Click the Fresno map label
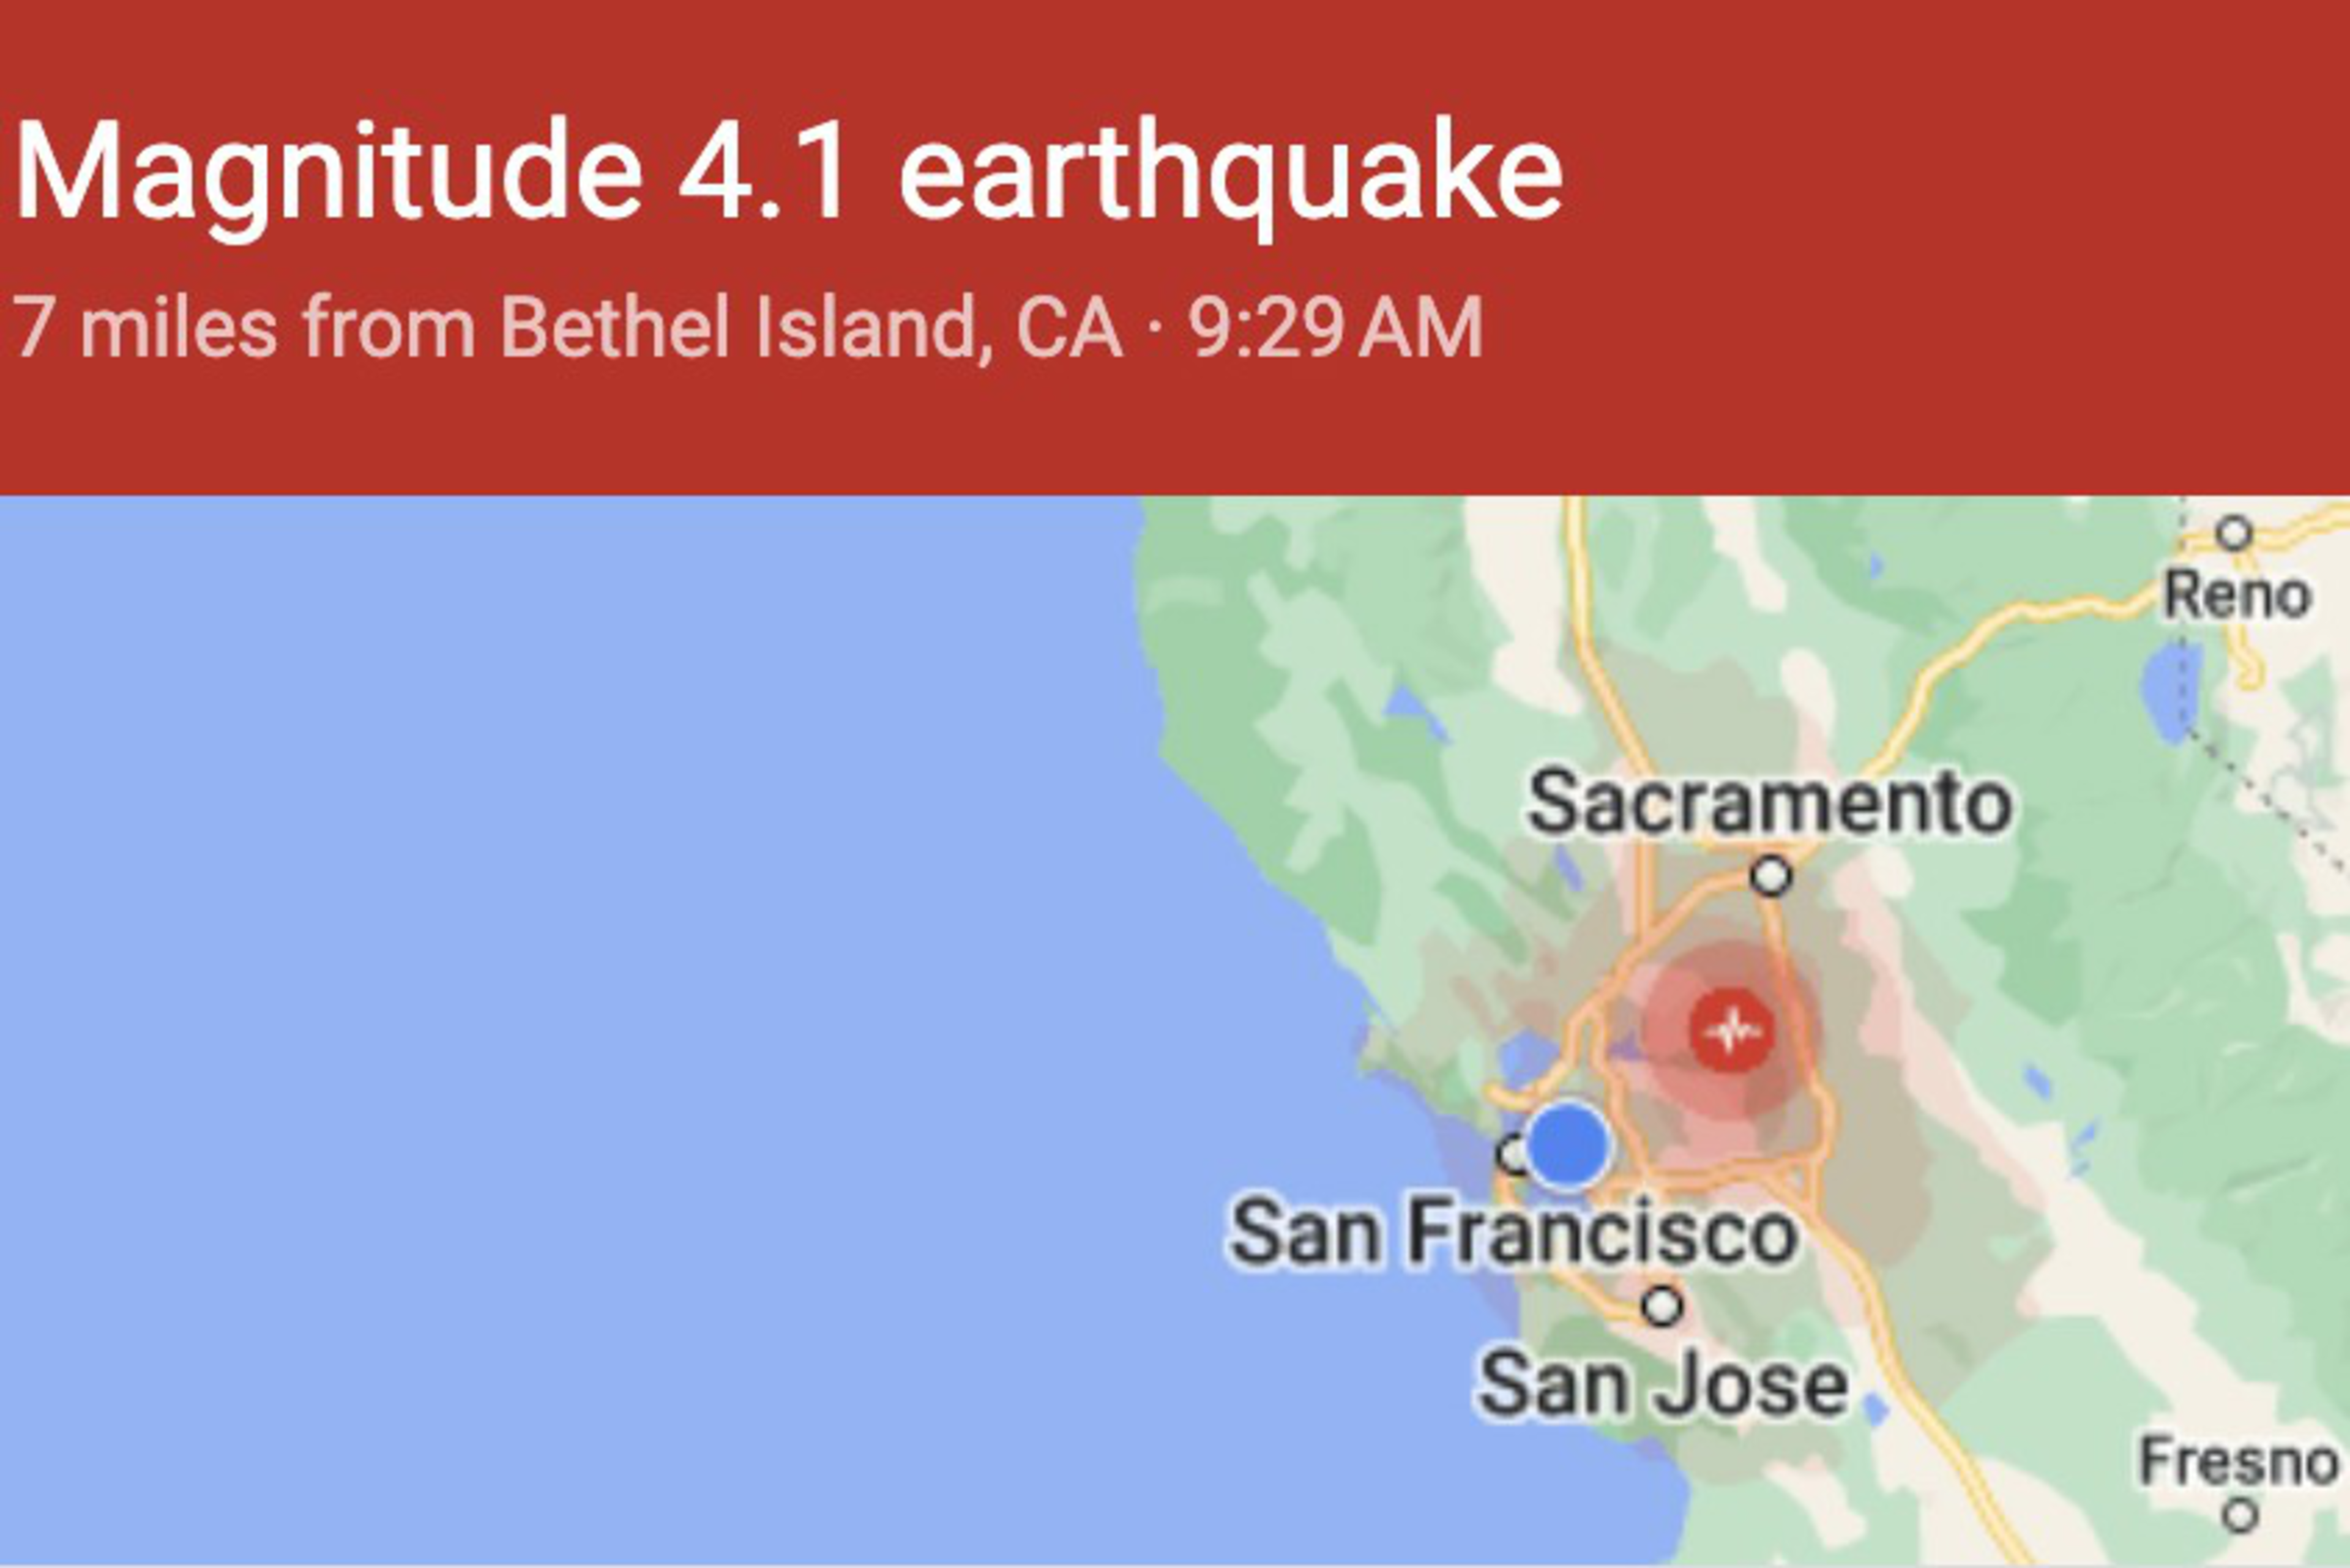Viewport: 2350px width, 1568px height. click(2239, 1463)
